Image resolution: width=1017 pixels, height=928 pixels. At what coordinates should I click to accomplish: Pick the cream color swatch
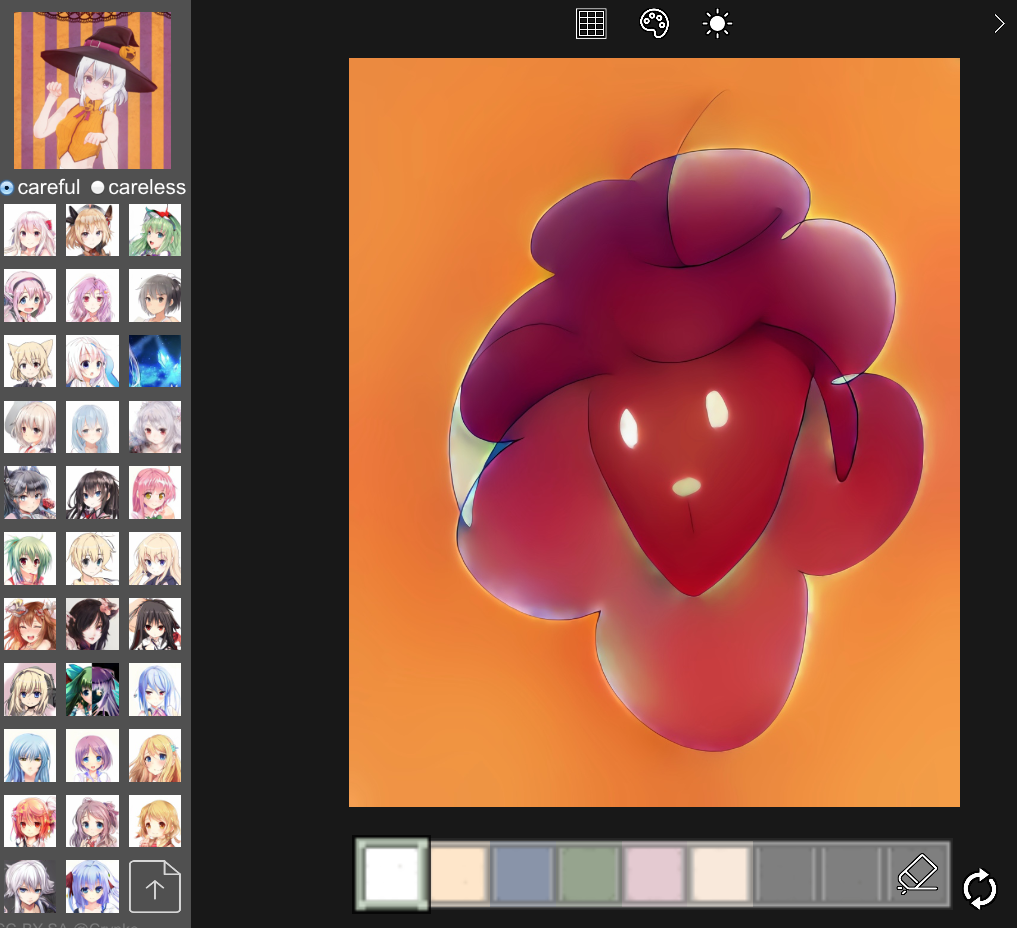click(x=720, y=874)
